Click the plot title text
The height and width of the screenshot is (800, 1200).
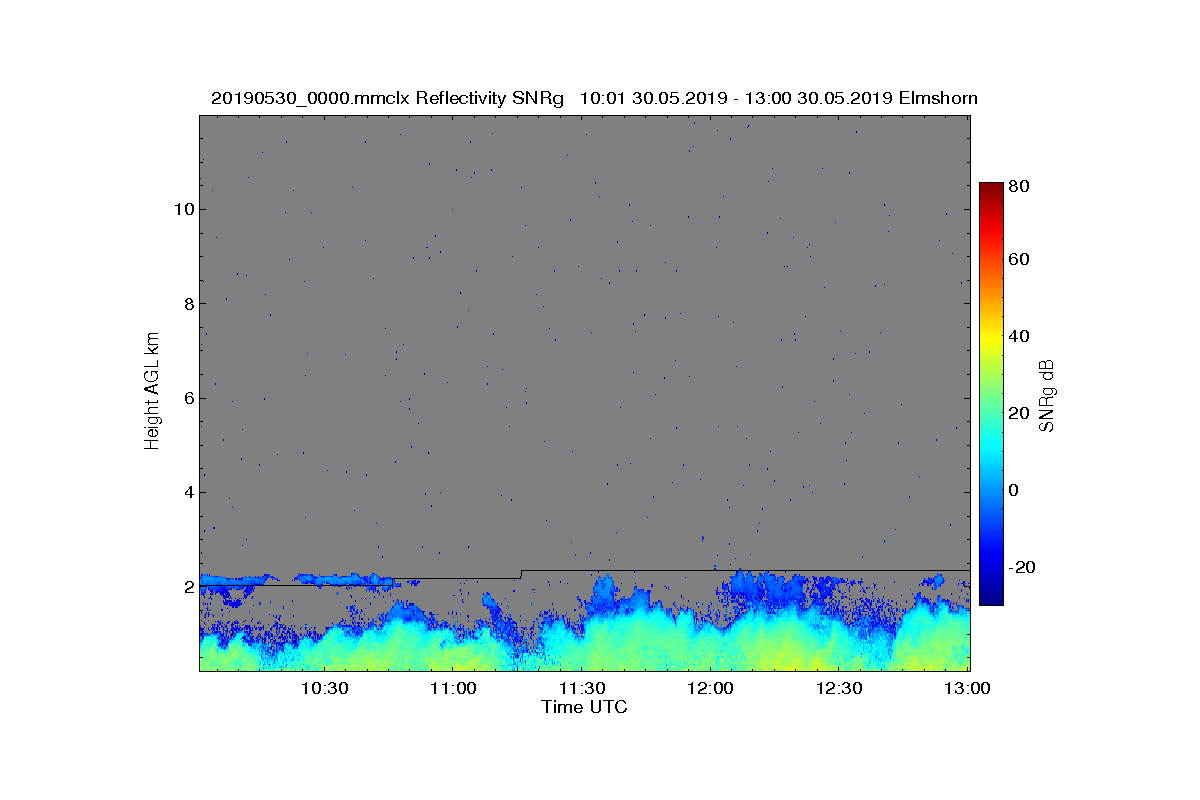(594, 98)
